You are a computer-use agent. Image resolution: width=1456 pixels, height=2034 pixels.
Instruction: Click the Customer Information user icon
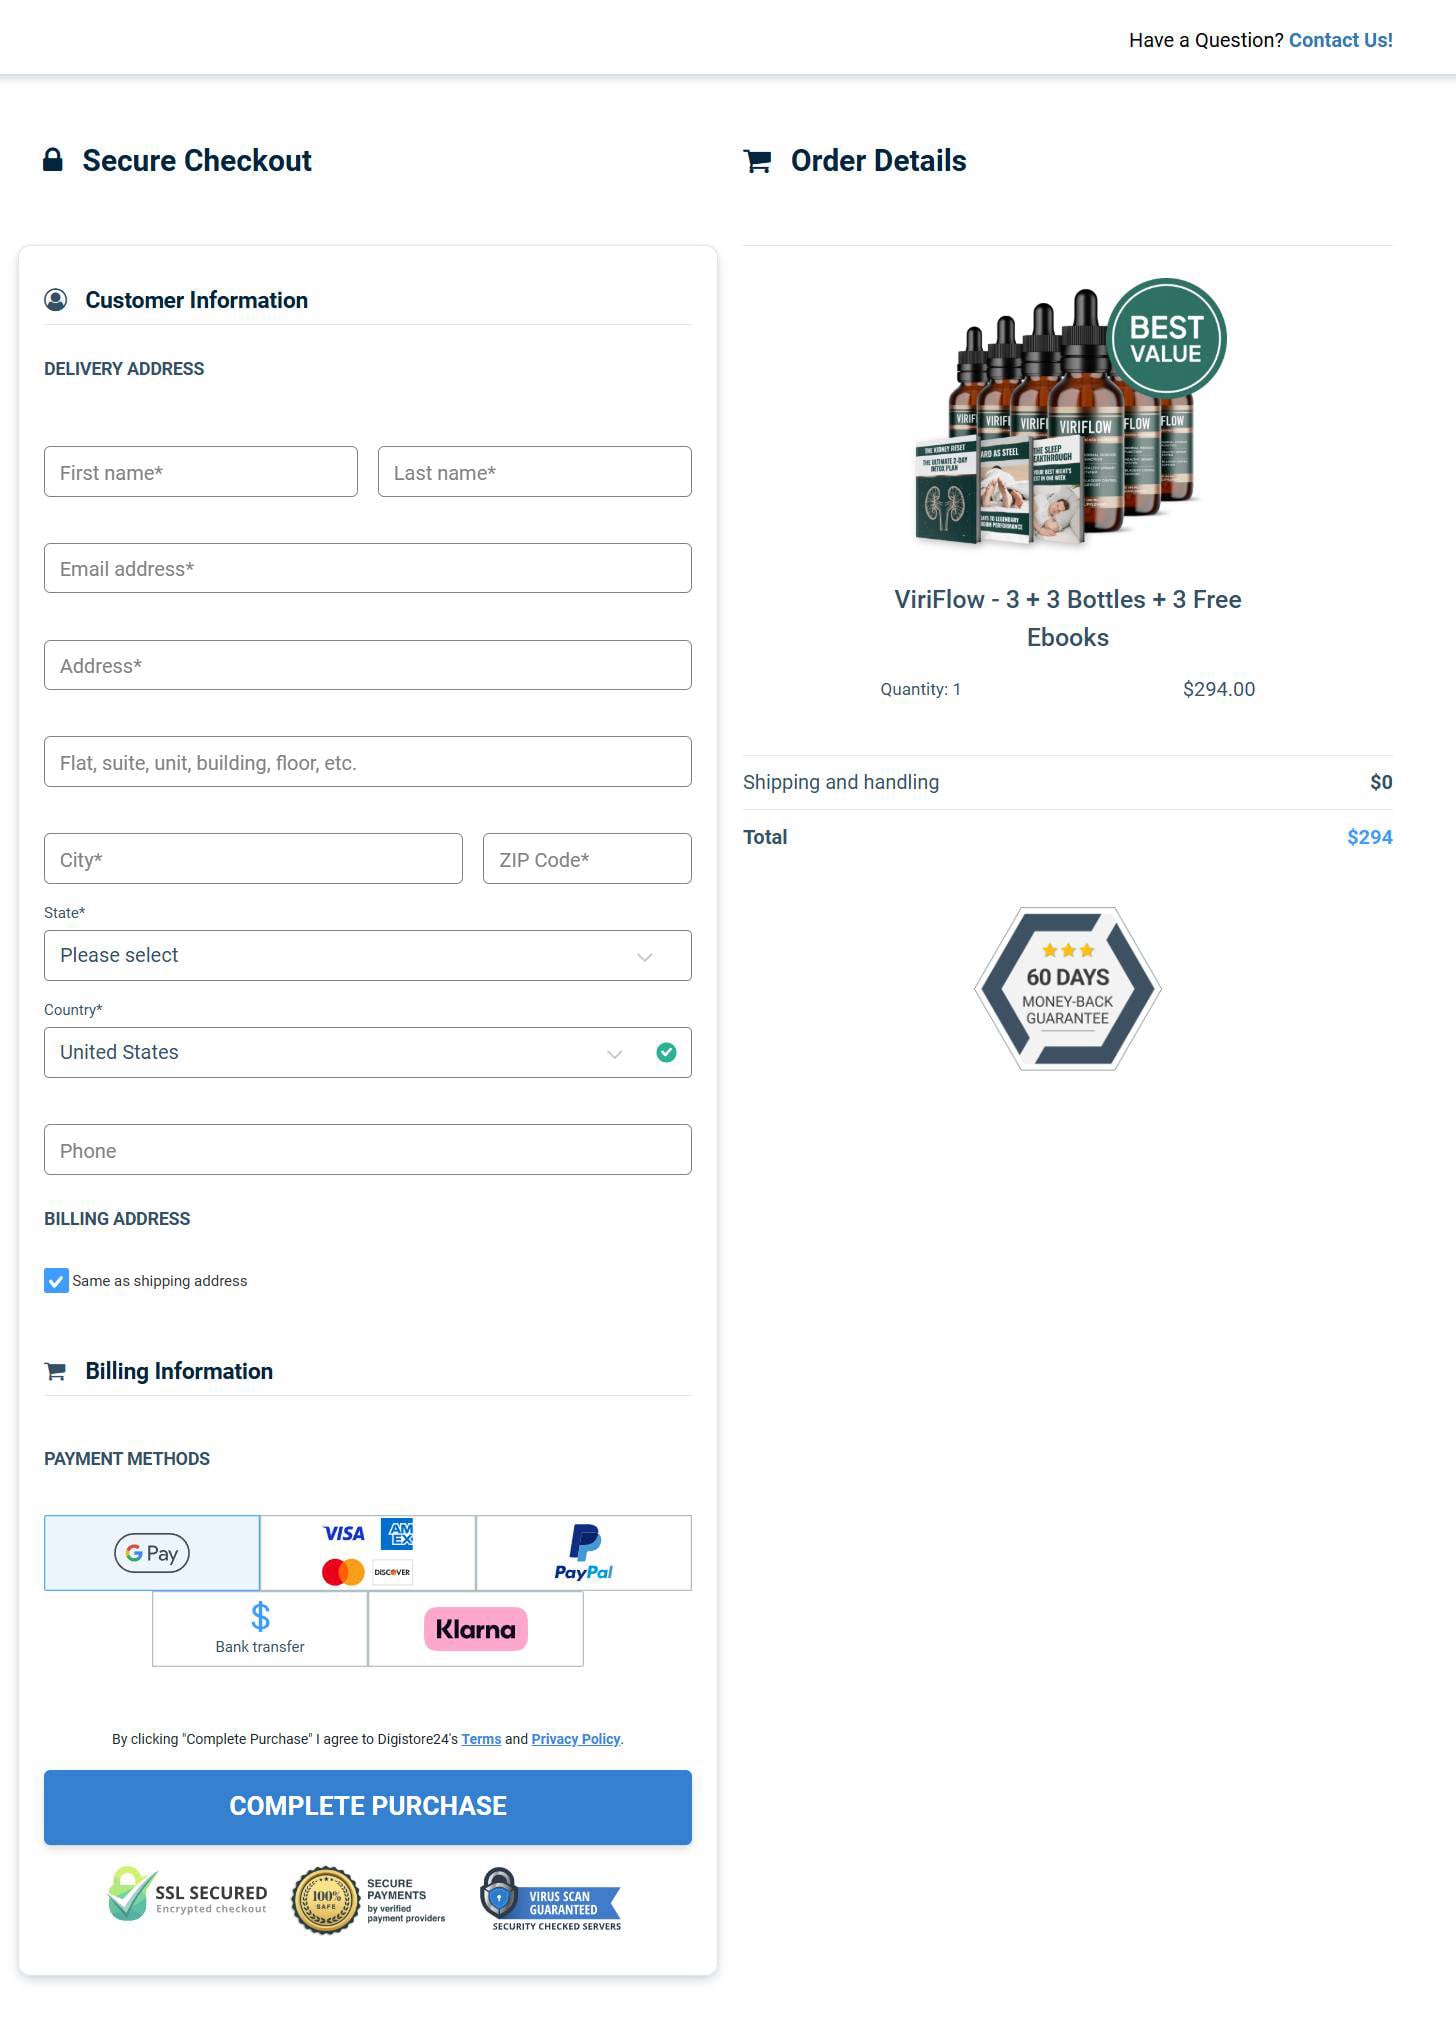(56, 300)
